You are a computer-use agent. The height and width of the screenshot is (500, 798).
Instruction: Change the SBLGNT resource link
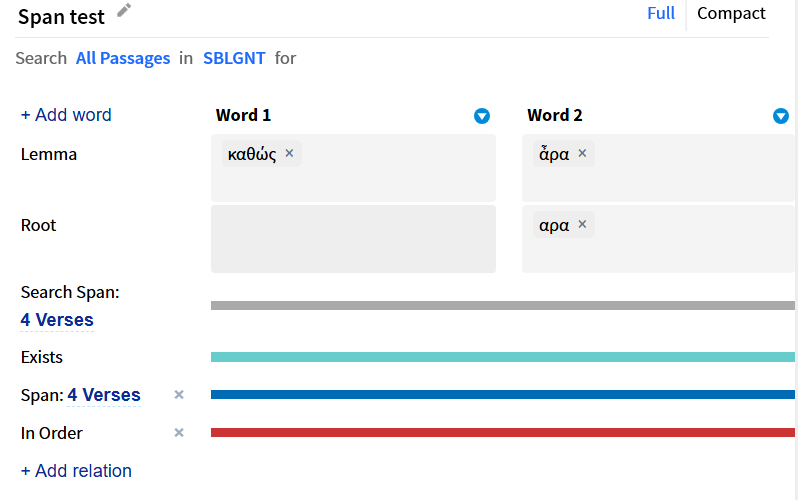pos(234,58)
